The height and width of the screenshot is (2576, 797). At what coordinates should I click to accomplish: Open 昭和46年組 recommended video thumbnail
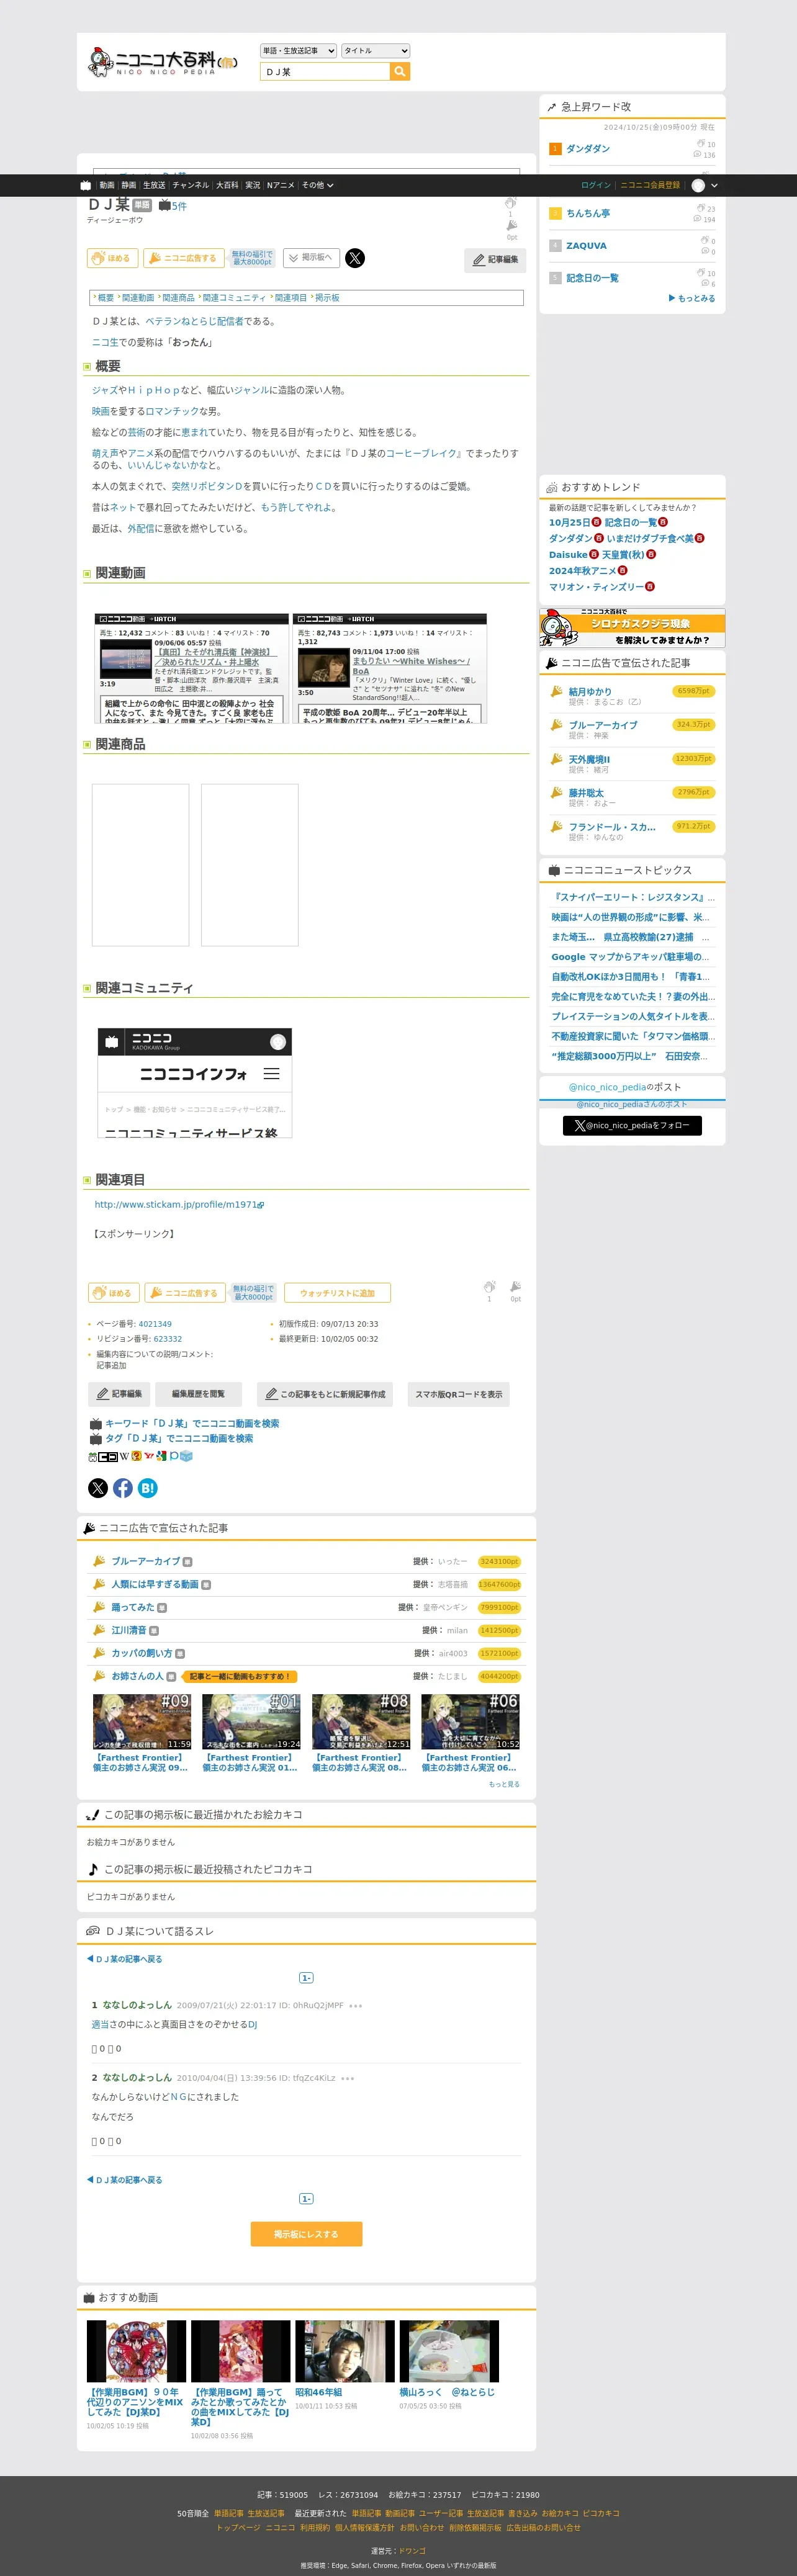pyautogui.click(x=345, y=2351)
